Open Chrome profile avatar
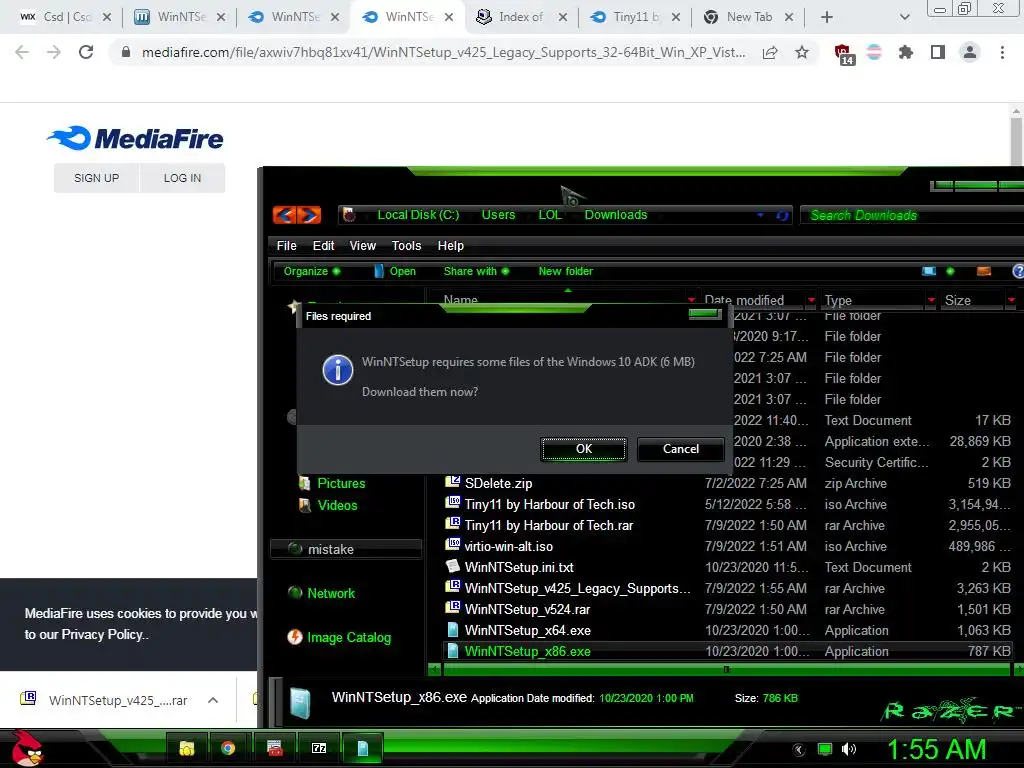The height and width of the screenshot is (768, 1024). click(970, 52)
